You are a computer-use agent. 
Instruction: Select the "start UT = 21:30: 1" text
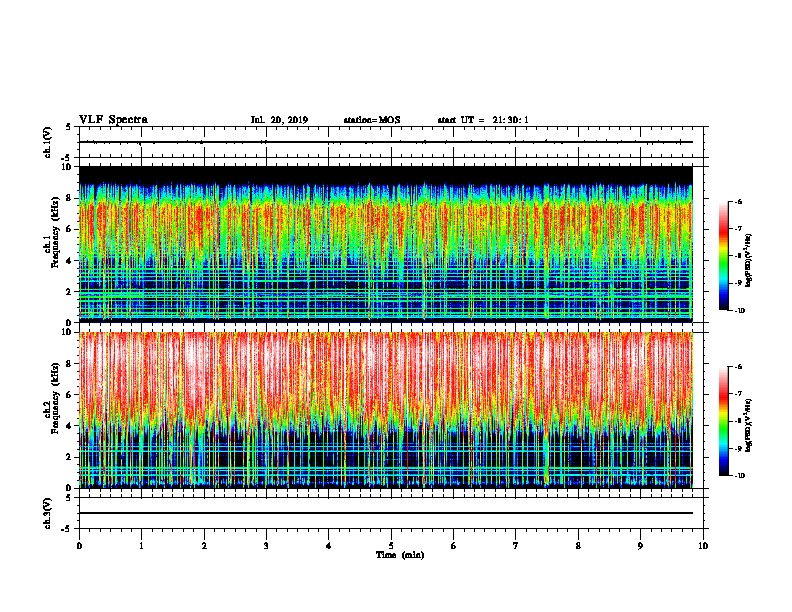(x=483, y=120)
